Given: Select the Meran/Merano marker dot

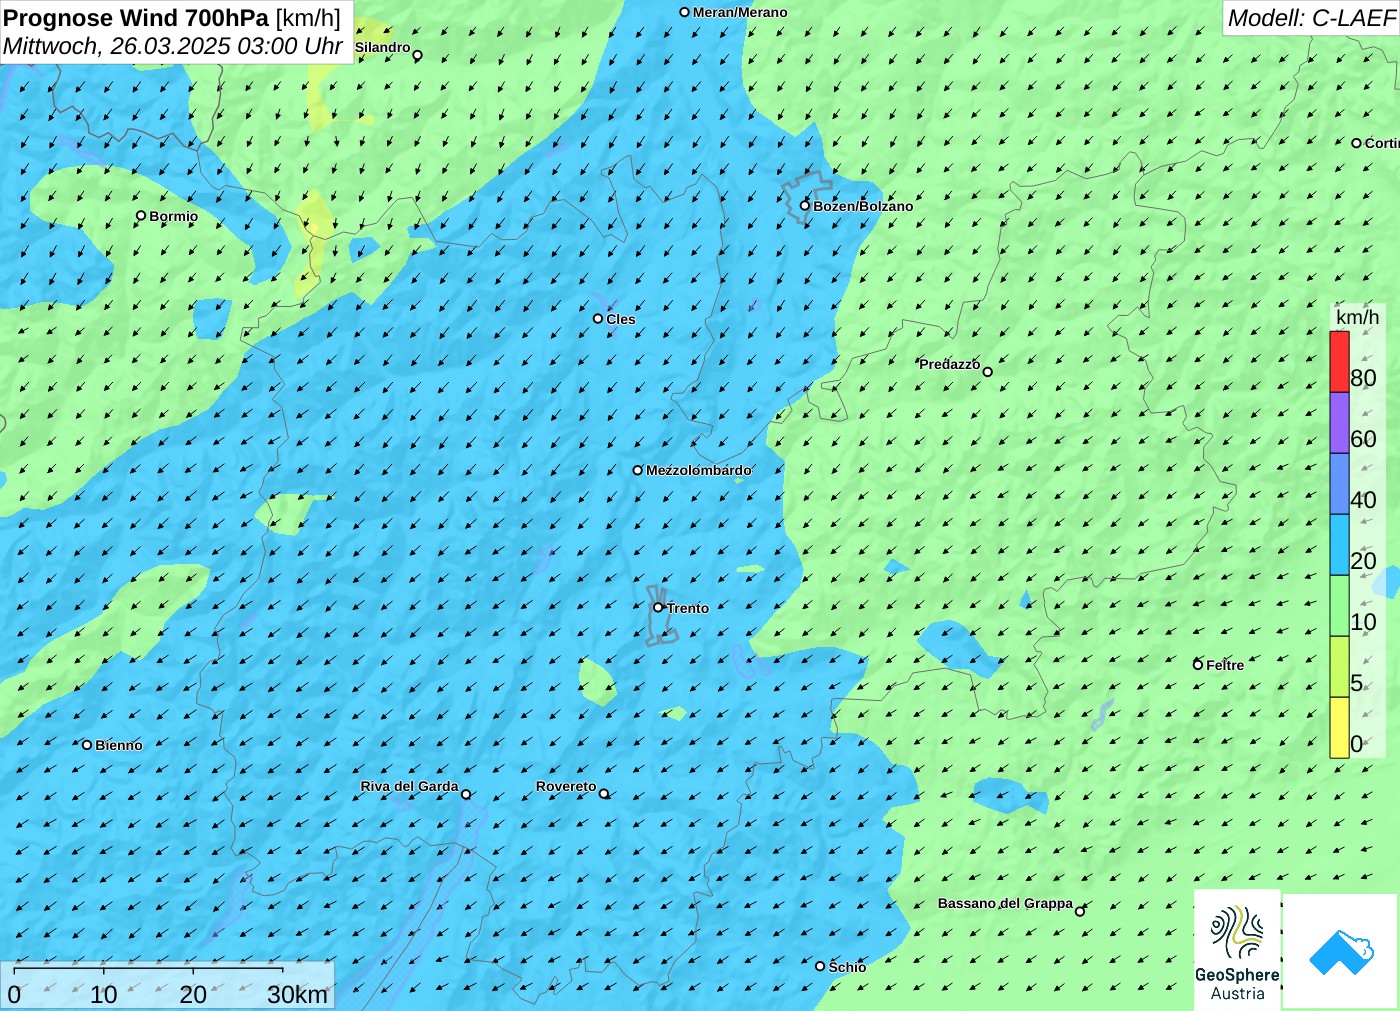Looking at the screenshot, I should [684, 12].
